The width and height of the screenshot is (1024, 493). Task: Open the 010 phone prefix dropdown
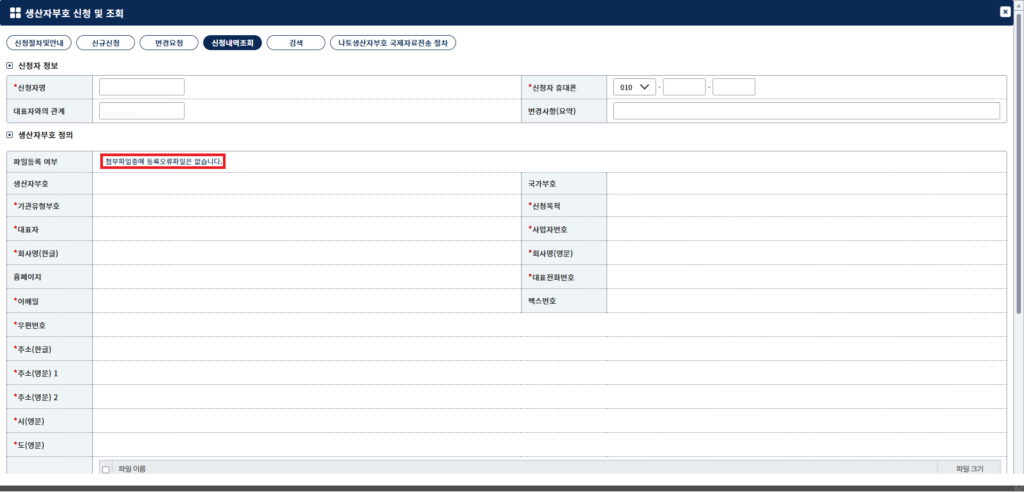[x=635, y=87]
